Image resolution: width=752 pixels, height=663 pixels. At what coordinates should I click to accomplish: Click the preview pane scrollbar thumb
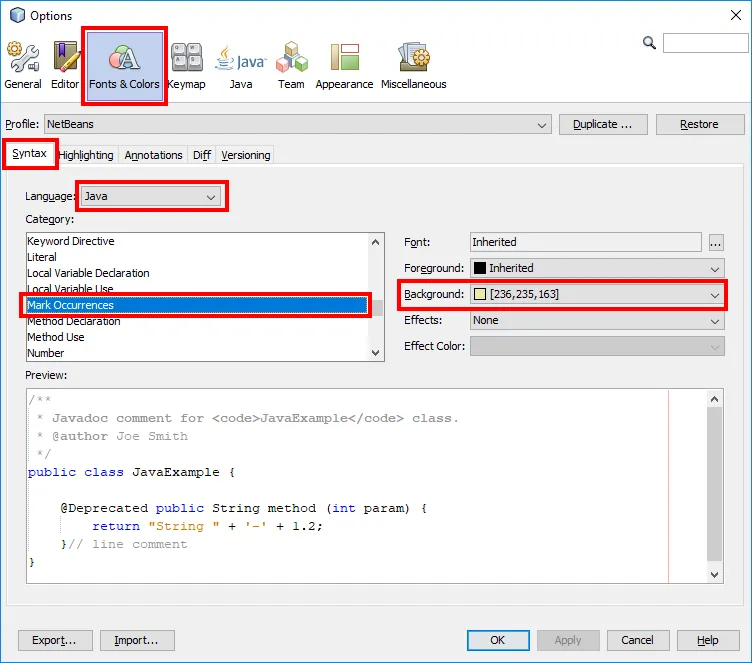714,484
